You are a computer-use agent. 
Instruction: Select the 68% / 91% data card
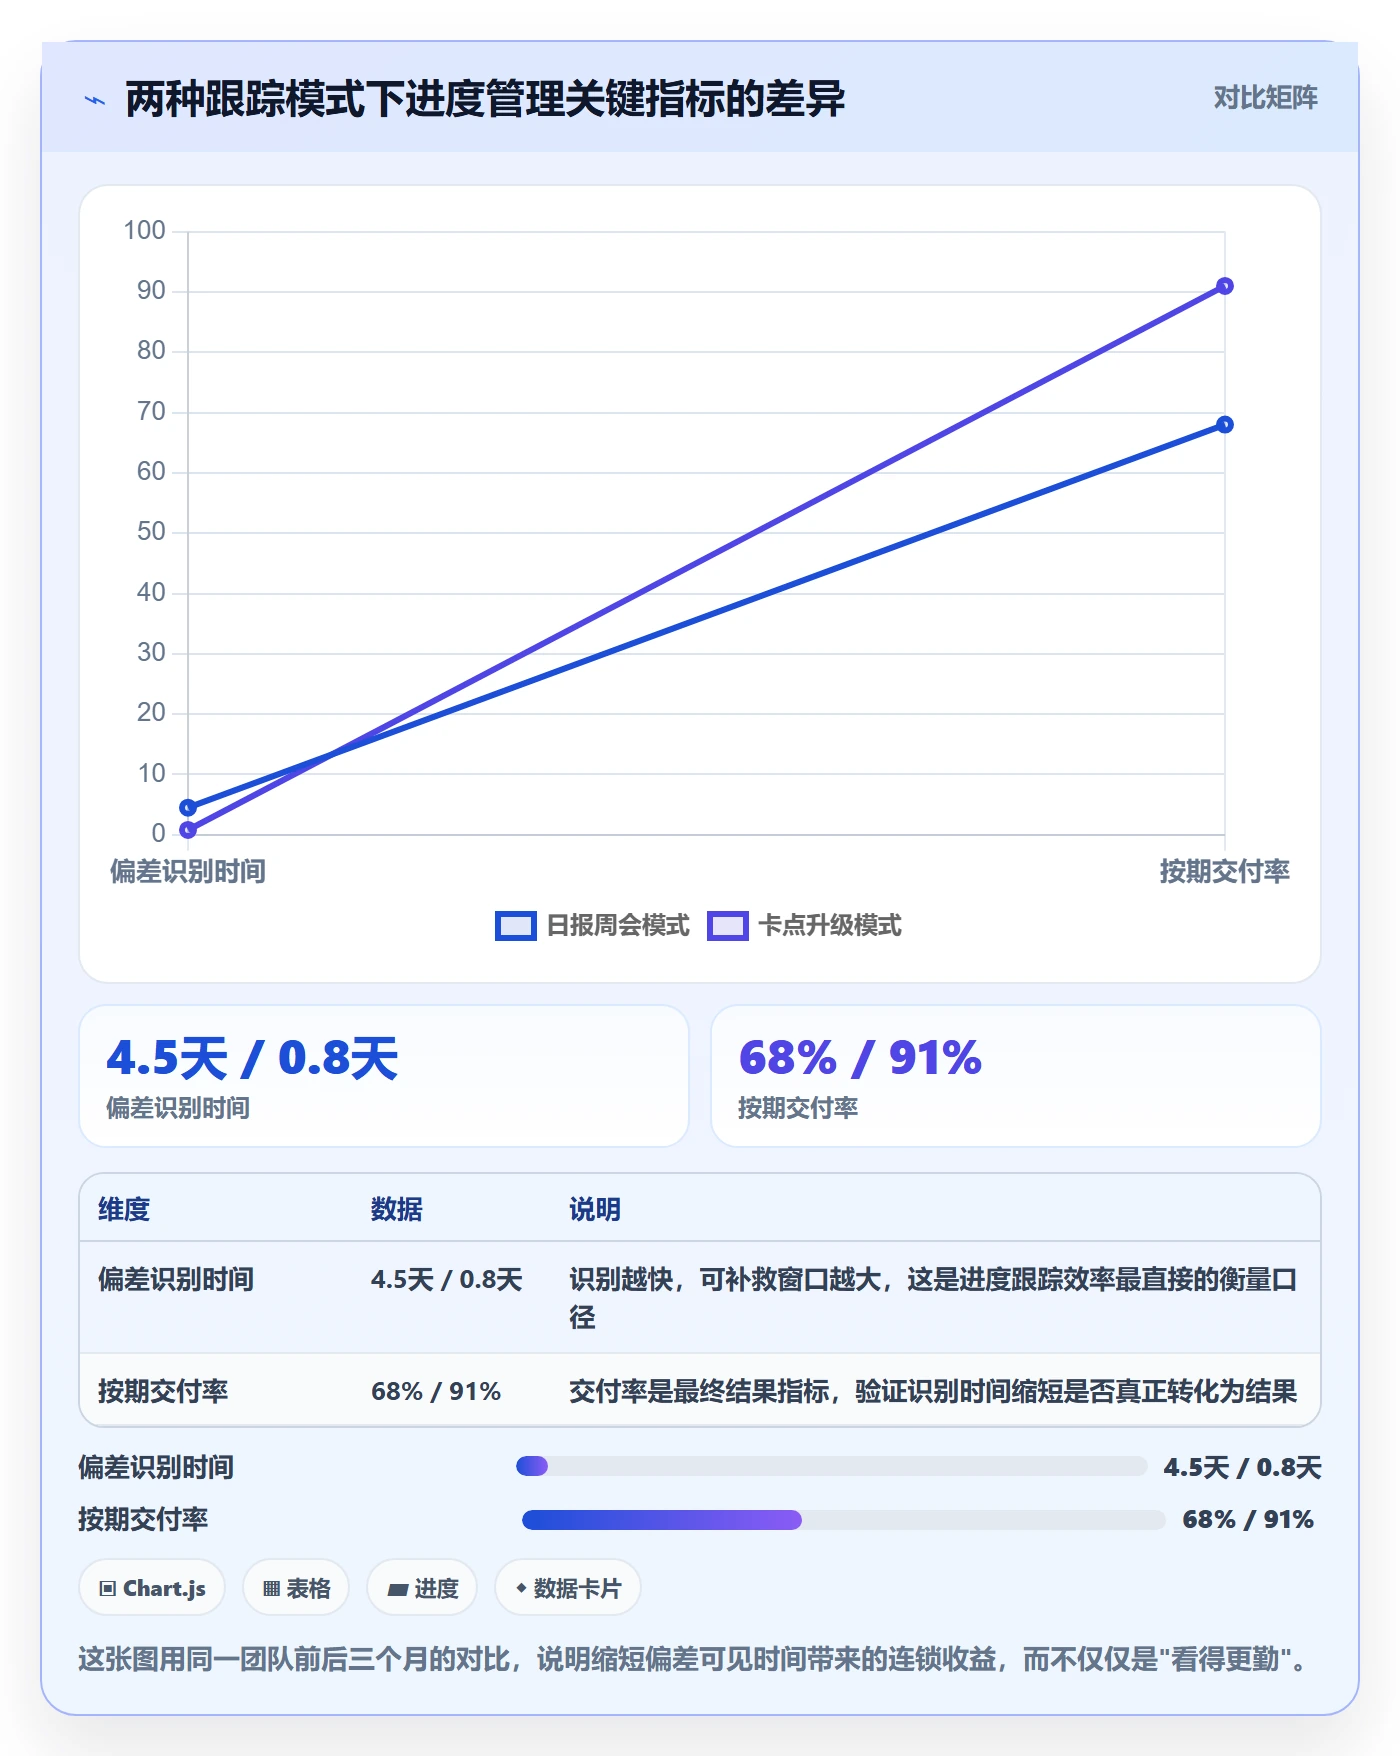1016,1076
